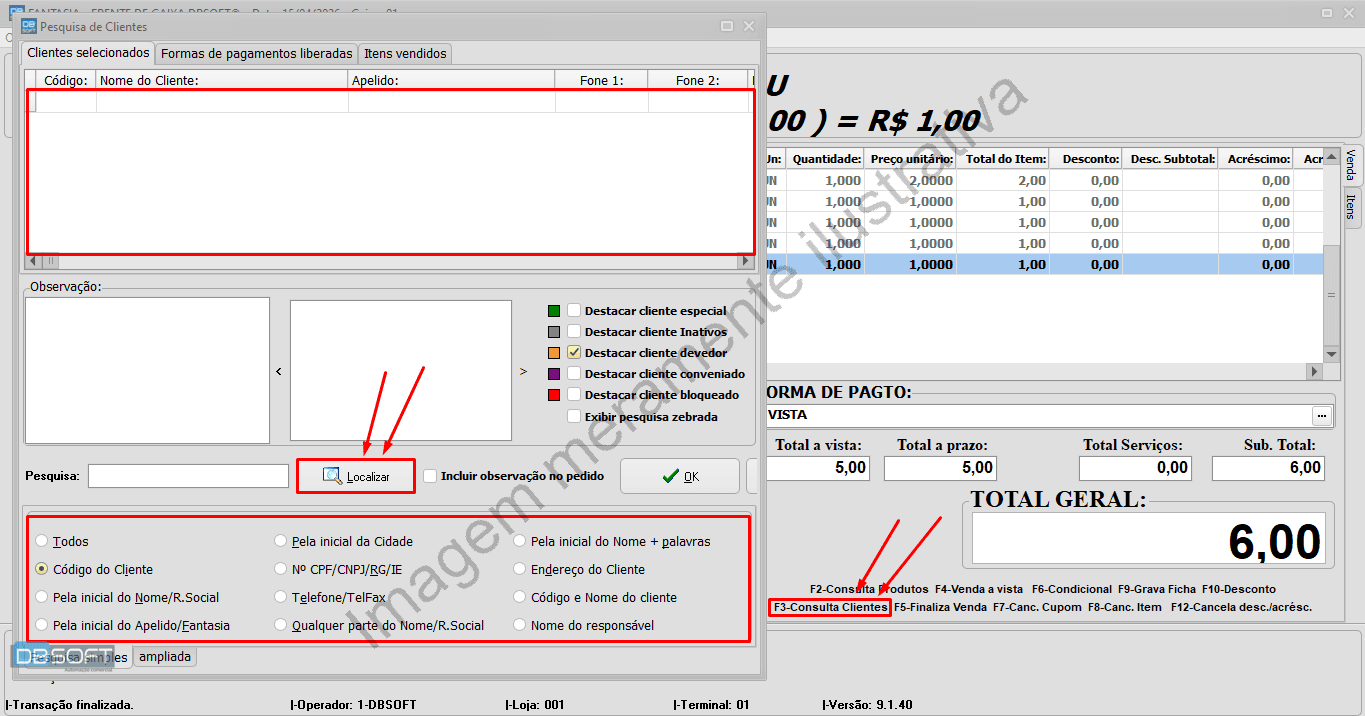Switch to the Itens vendidos tab
The height and width of the screenshot is (716, 1365).
tap(404, 54)
